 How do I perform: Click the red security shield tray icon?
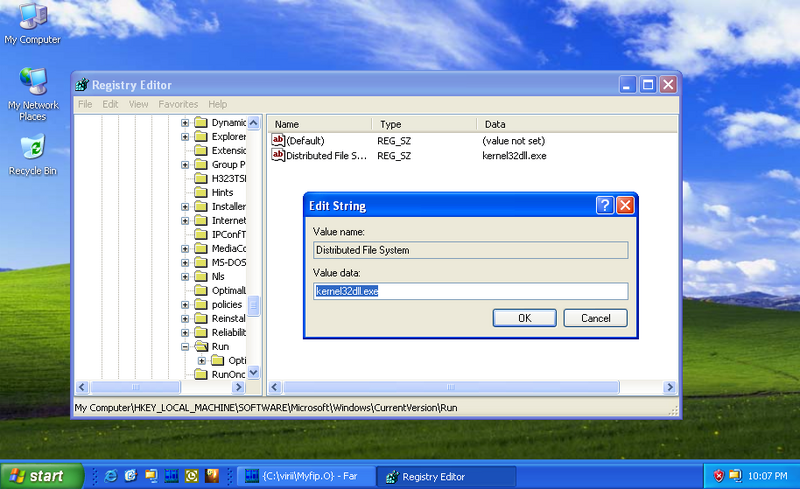[718, 476]
